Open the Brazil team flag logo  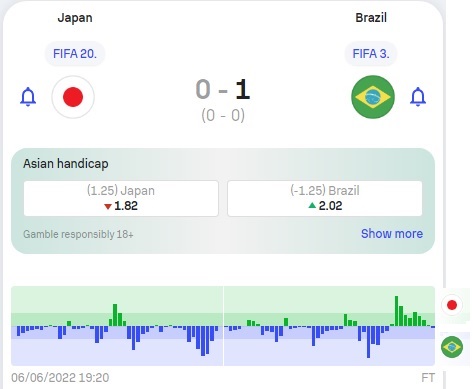point(373,97)
